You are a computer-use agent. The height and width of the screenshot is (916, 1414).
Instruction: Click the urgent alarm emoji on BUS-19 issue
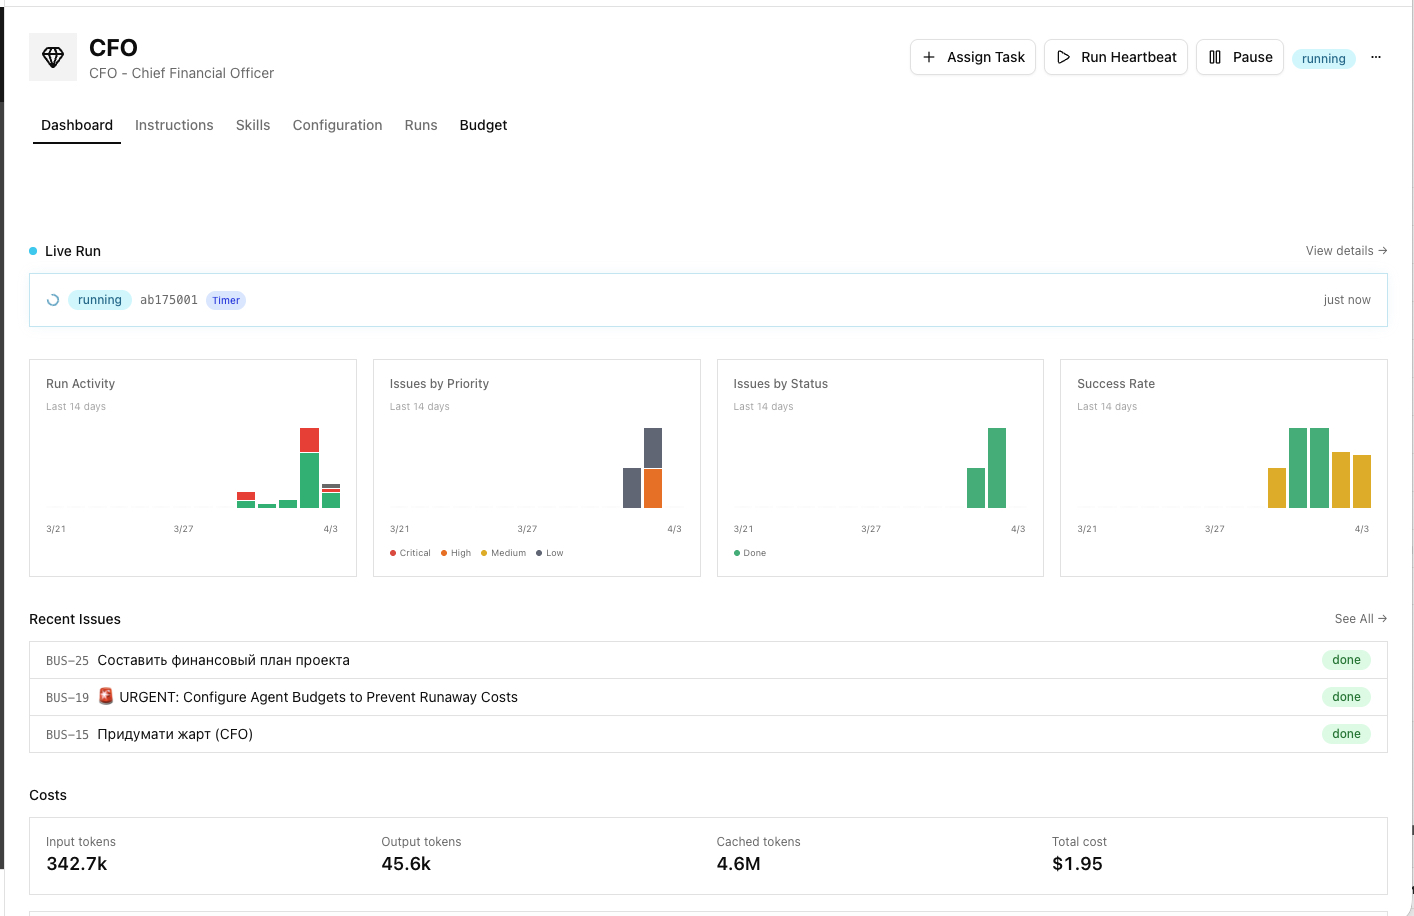[x=106, y=697]
